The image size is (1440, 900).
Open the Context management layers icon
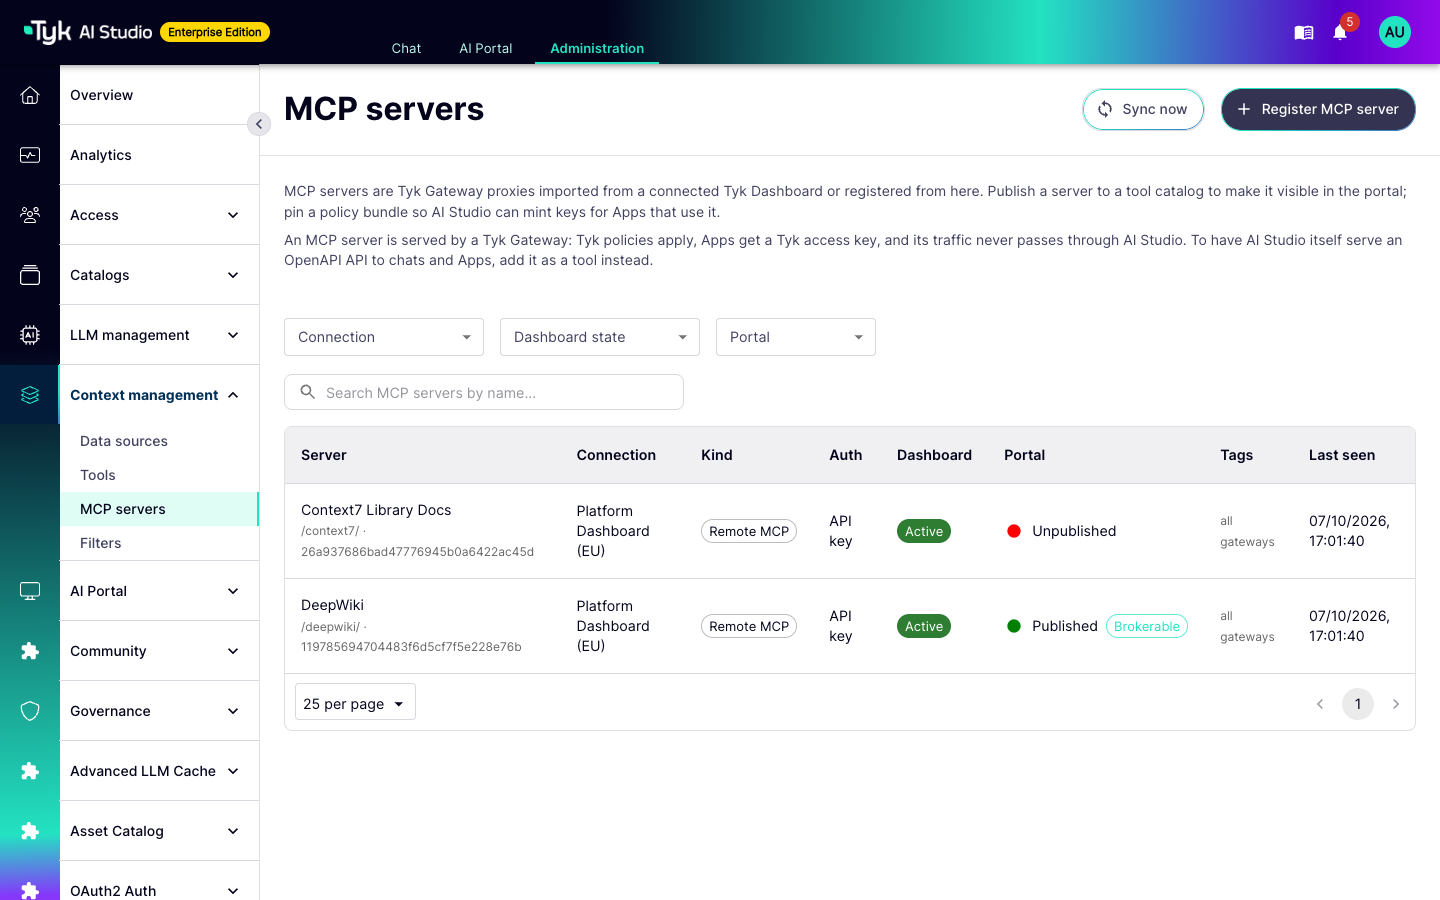point(30,395)
